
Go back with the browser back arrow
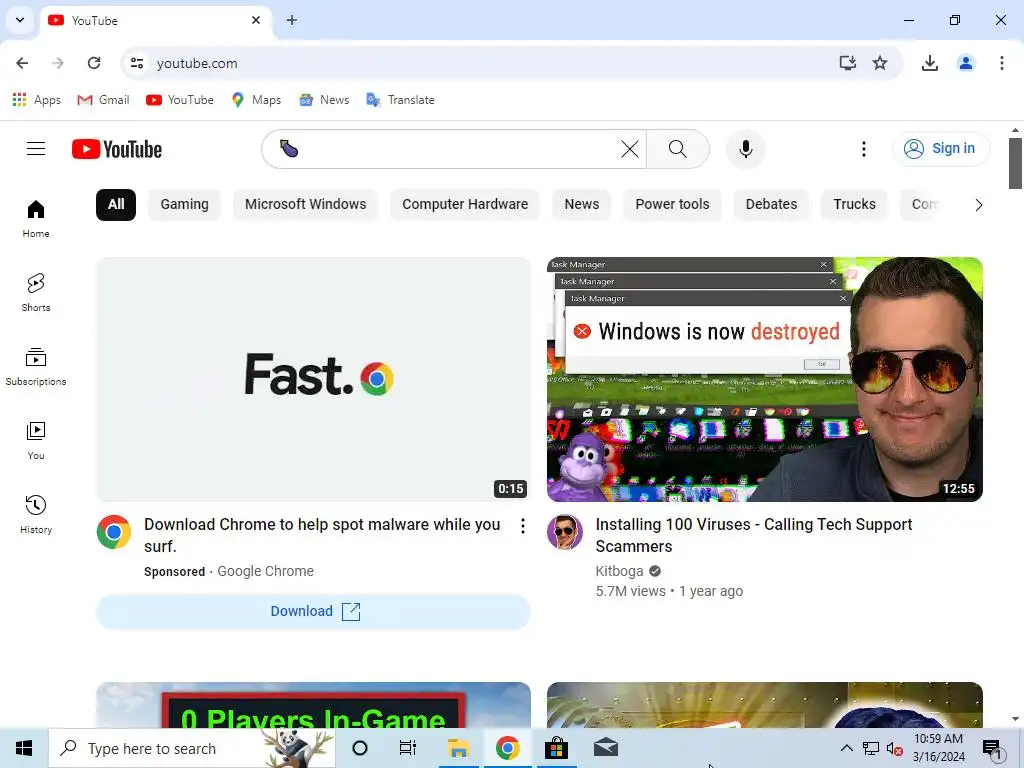22,63
